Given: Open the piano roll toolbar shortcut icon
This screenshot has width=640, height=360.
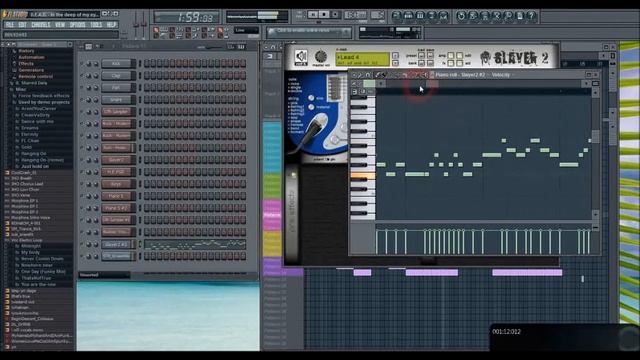Looking at the screenshot, I should (420, 16).
